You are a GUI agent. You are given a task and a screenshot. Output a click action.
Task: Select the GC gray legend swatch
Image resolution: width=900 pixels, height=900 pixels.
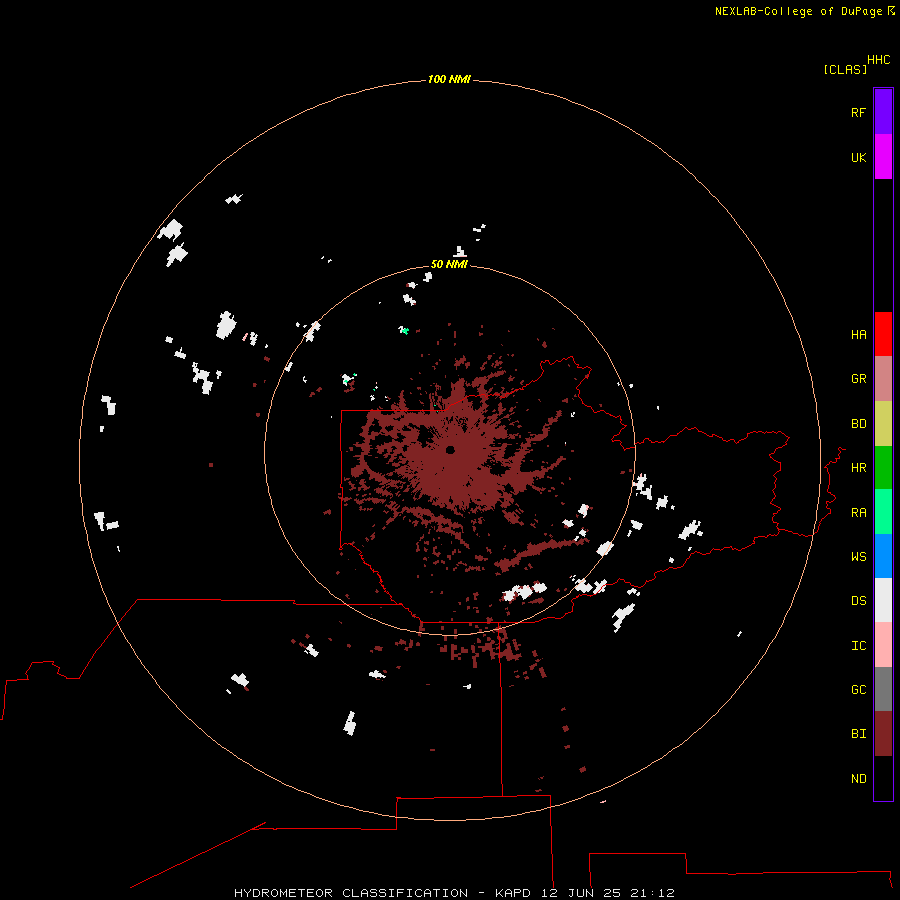[883, 689]
